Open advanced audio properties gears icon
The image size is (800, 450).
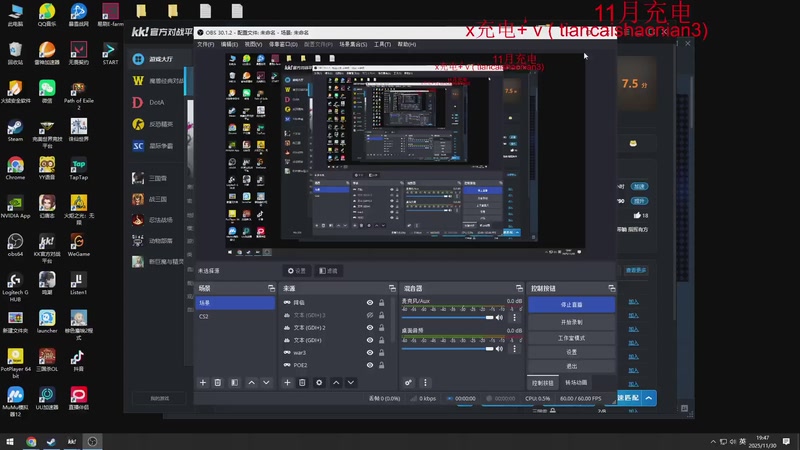coord(409,383)
